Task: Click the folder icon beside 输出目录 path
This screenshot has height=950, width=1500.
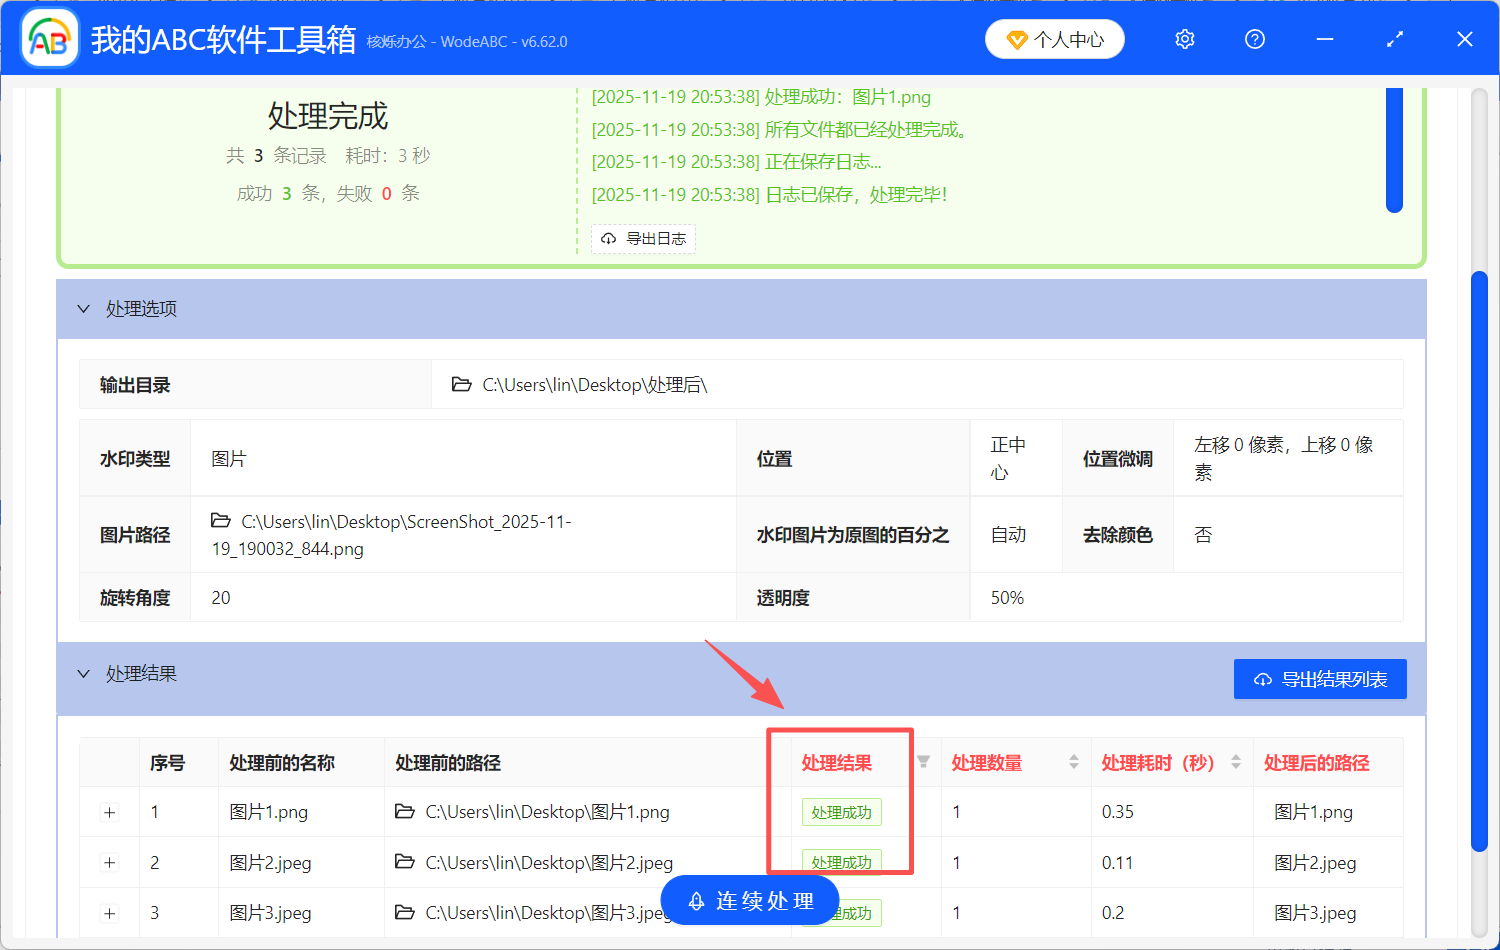Action: point(461,384)
